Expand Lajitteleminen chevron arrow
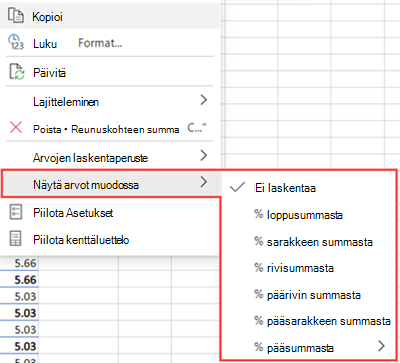The width and height of the screenshot is (400, 363). click(x=204, y=100)
